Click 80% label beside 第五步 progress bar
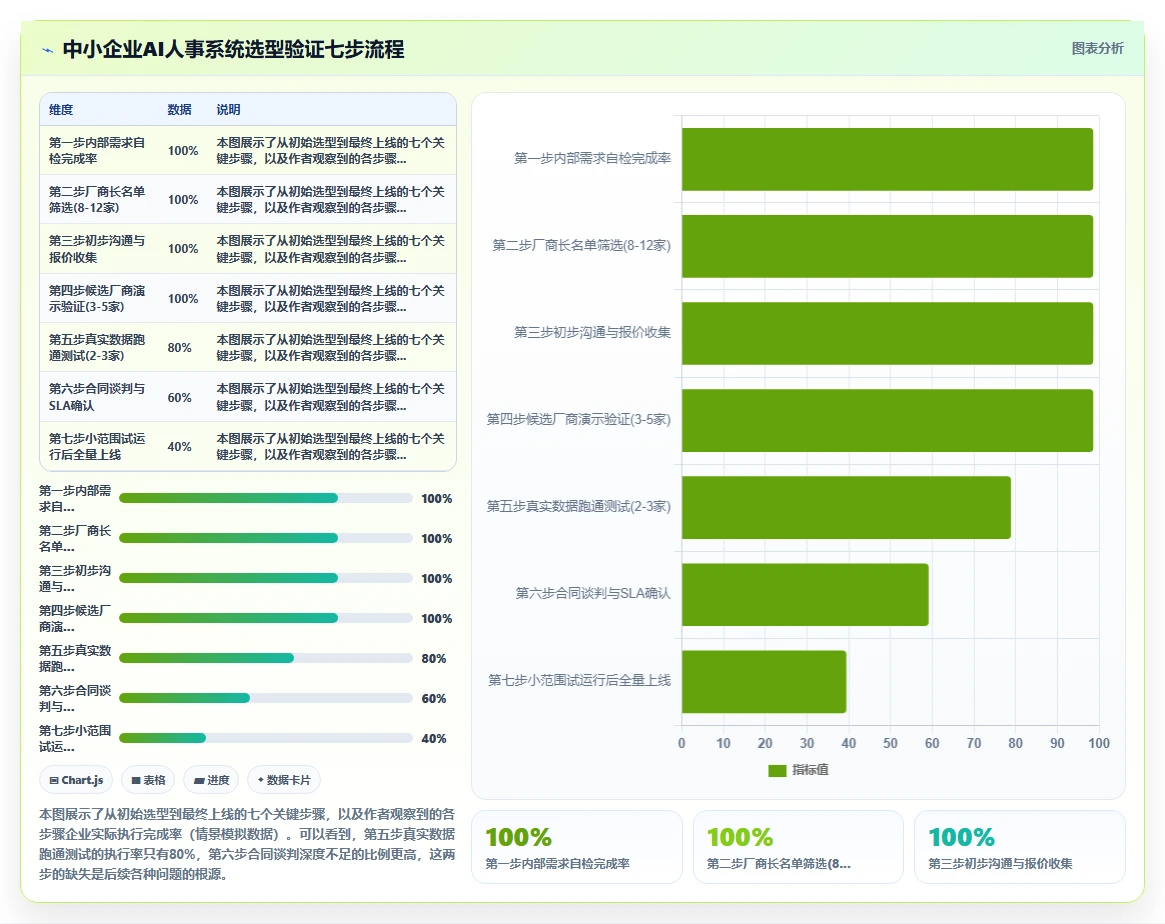1165x924 pixels. [x=434, y=659]
